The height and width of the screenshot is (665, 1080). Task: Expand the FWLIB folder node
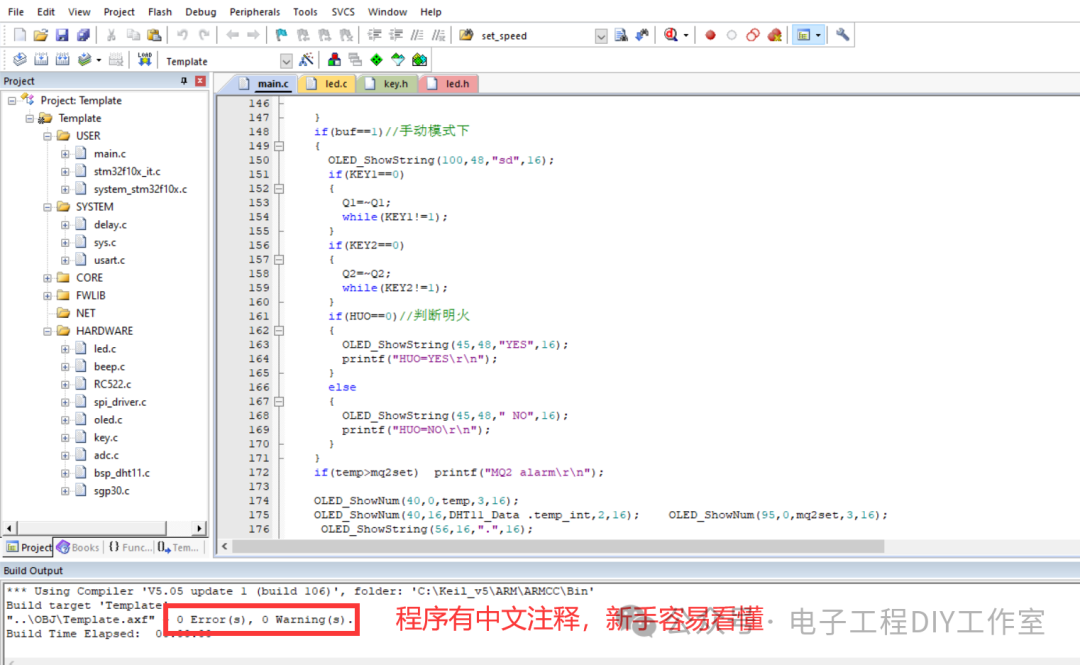point(48,296)
